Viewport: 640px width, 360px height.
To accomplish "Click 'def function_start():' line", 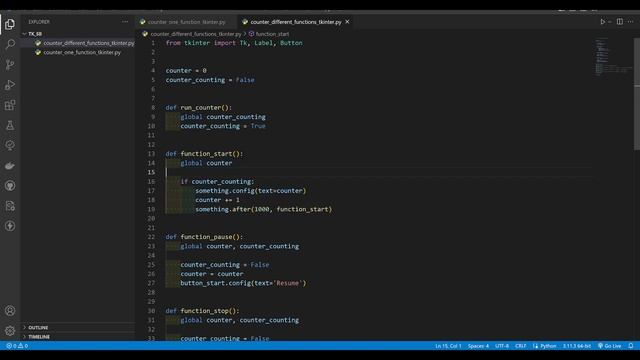I will coord(204,153).
